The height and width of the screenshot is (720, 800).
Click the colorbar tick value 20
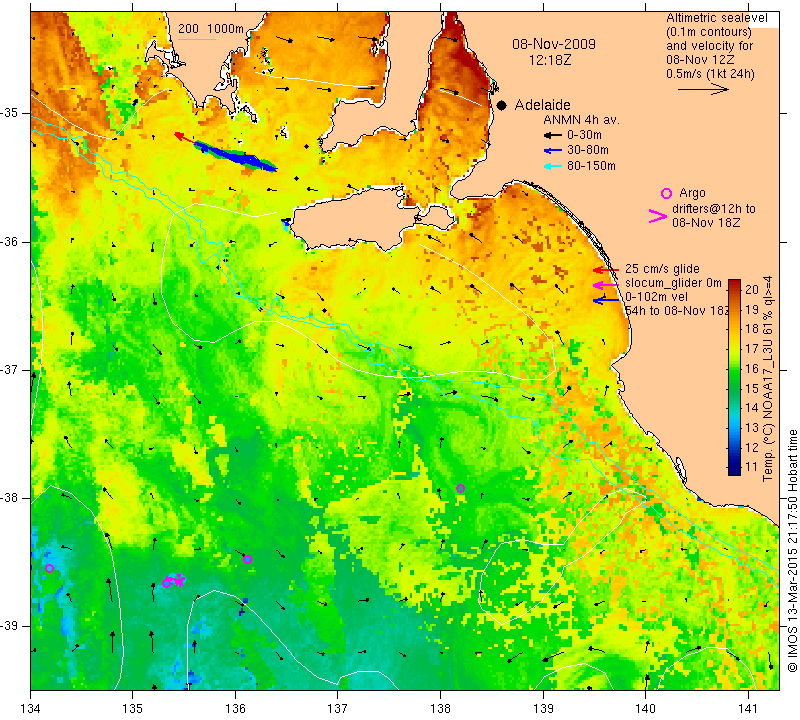(x=752, y=289)
